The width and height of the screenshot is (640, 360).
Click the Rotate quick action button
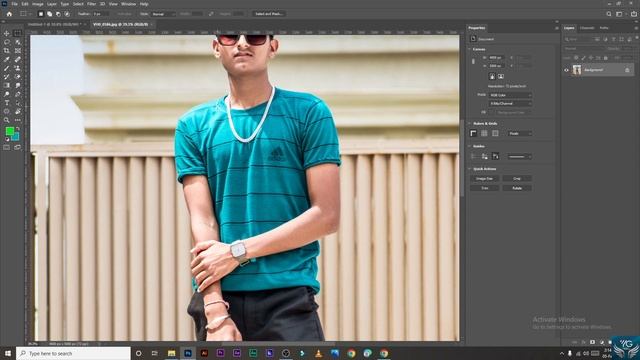point(517,188)
